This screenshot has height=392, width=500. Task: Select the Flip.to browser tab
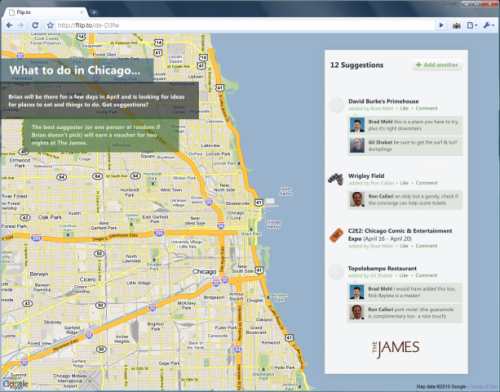[45, 12]
